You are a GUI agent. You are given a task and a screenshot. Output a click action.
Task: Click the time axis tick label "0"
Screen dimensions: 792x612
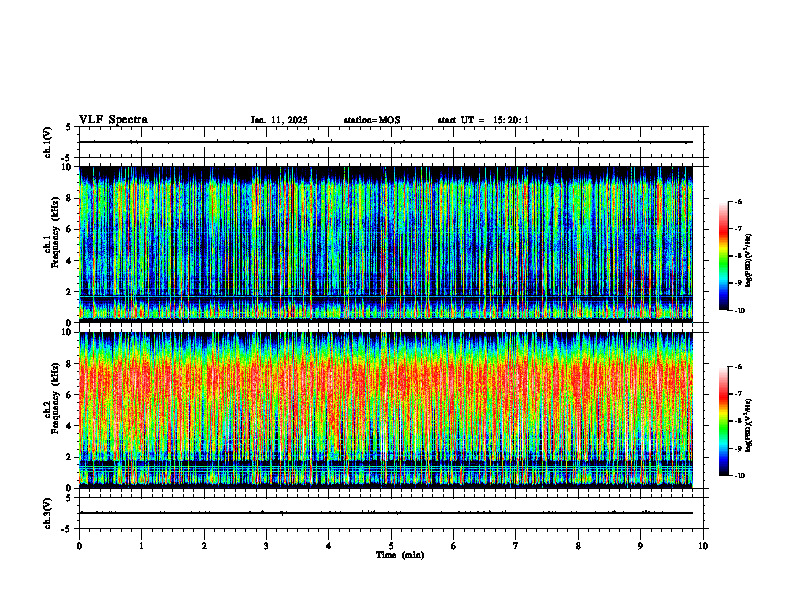point(79,546)
